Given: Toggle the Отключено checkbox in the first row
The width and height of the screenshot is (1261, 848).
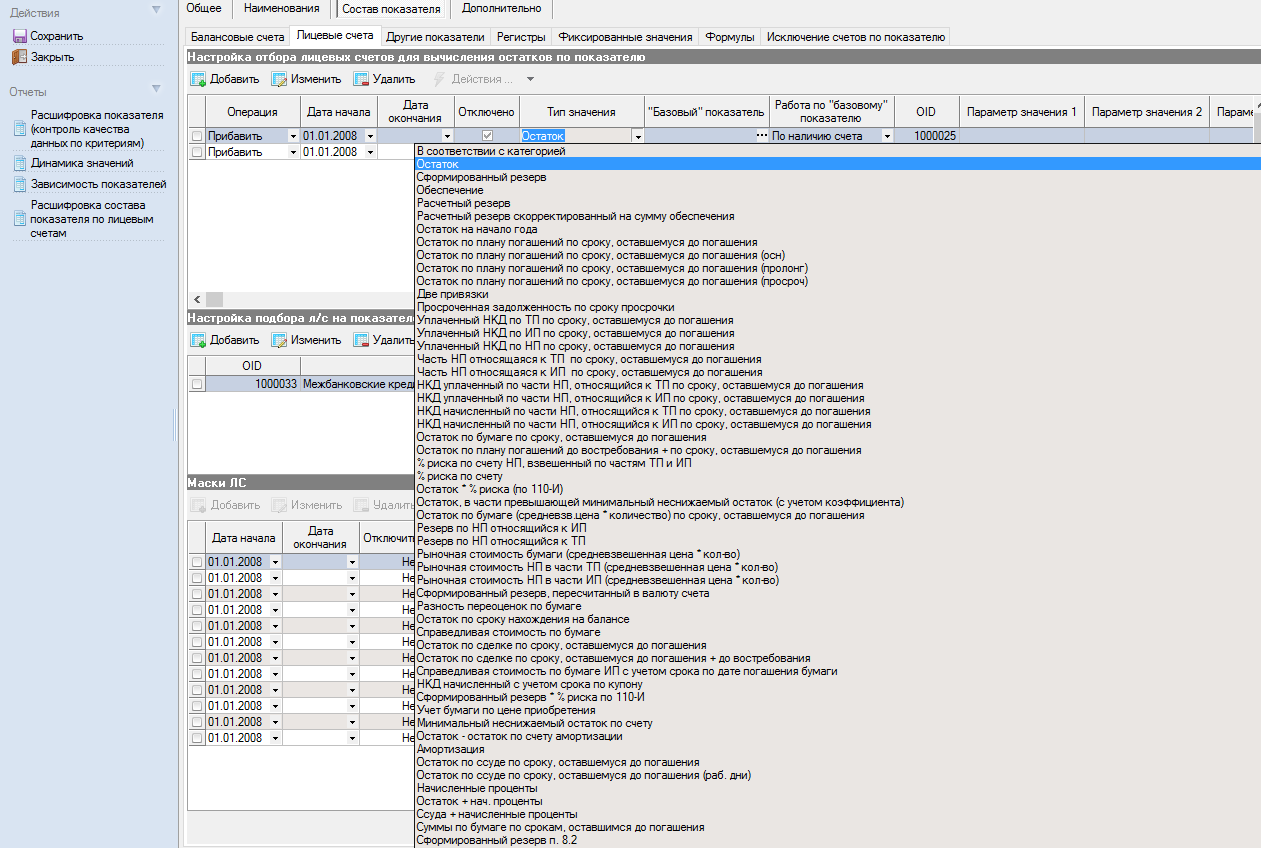Looking at the screenshot, I should 487,135.
